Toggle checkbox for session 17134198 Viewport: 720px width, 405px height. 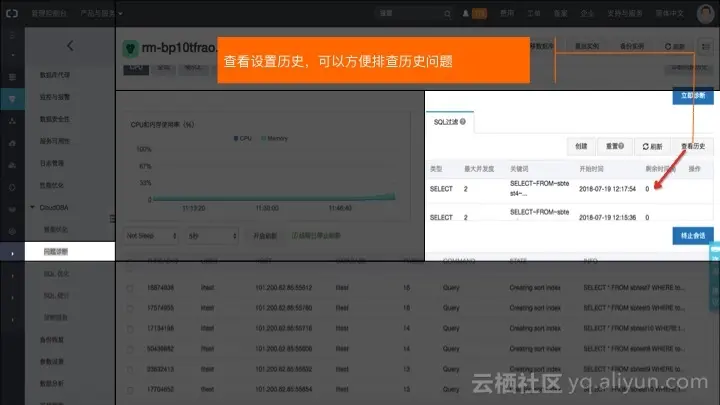click(x=130, y=329)
